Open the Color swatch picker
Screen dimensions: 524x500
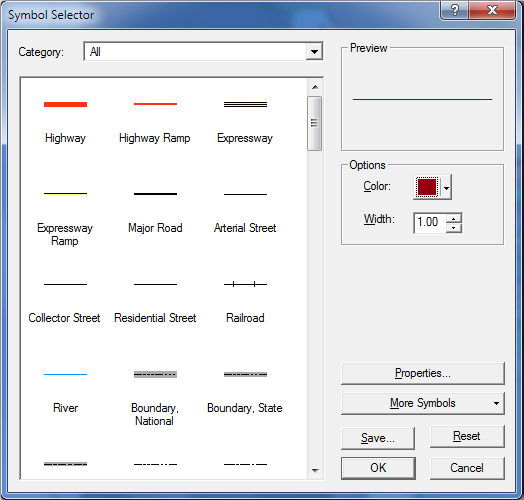pos(427,187)
